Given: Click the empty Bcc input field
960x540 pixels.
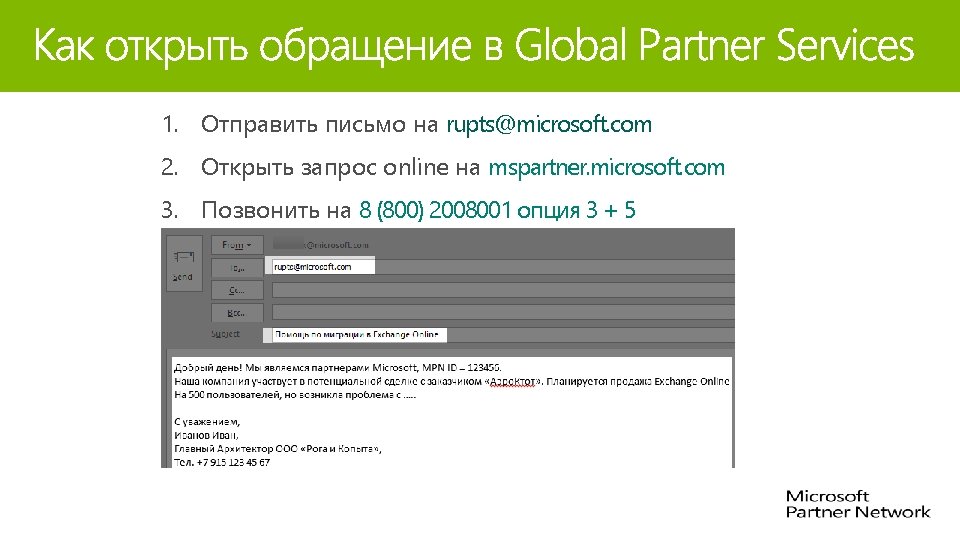Looking at the screenshot, I should point(503,313).
